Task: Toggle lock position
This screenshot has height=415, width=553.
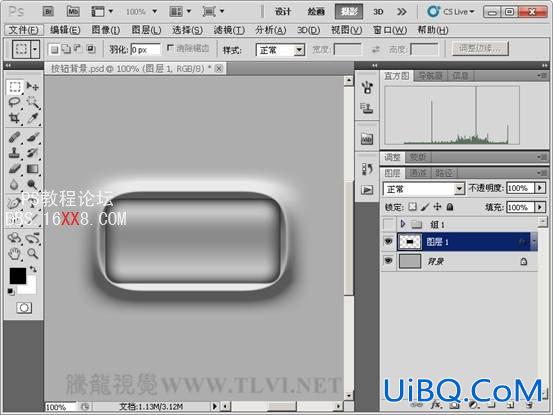Action: [x=437, y=207]
